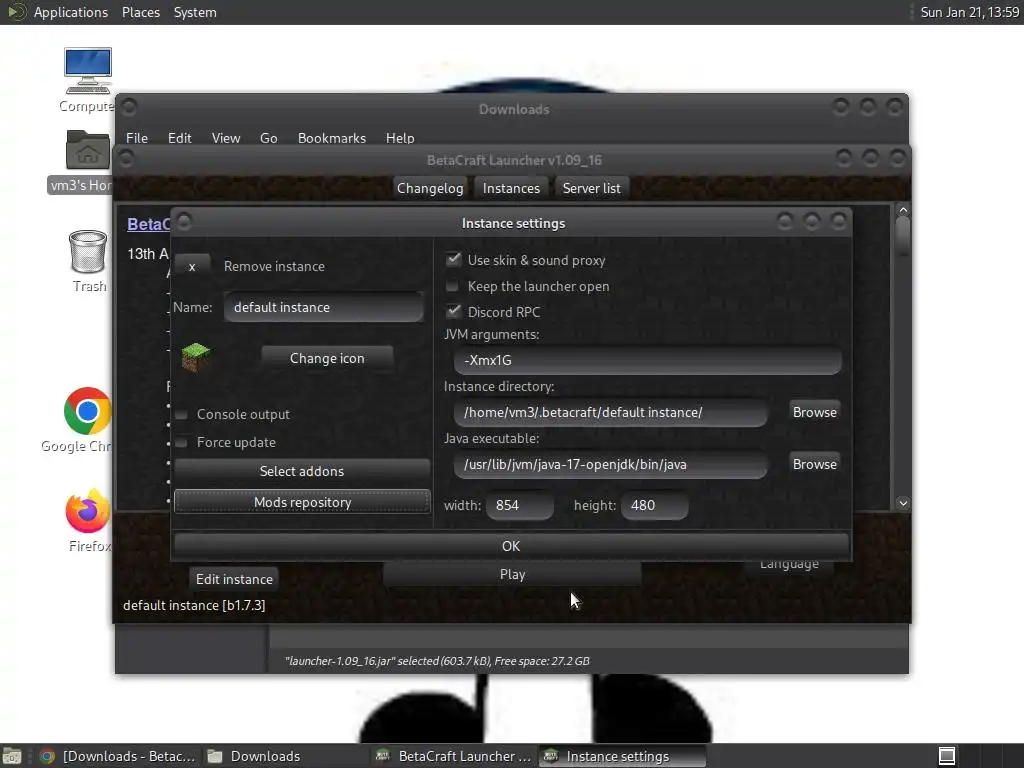Click the clock showing Sun Jan 21

click(x=969, y=12)
